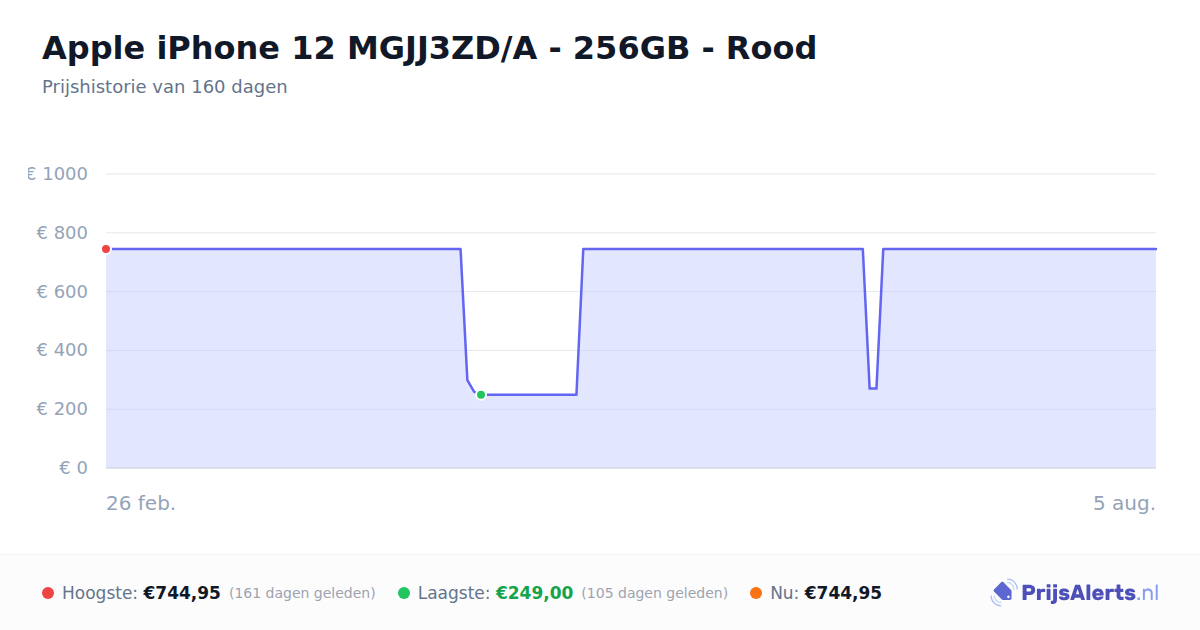The height and width of the screenshot is (630, 1200).
Task: Click the PrijsAlerts price tag logo icon
Action: 1003,593
